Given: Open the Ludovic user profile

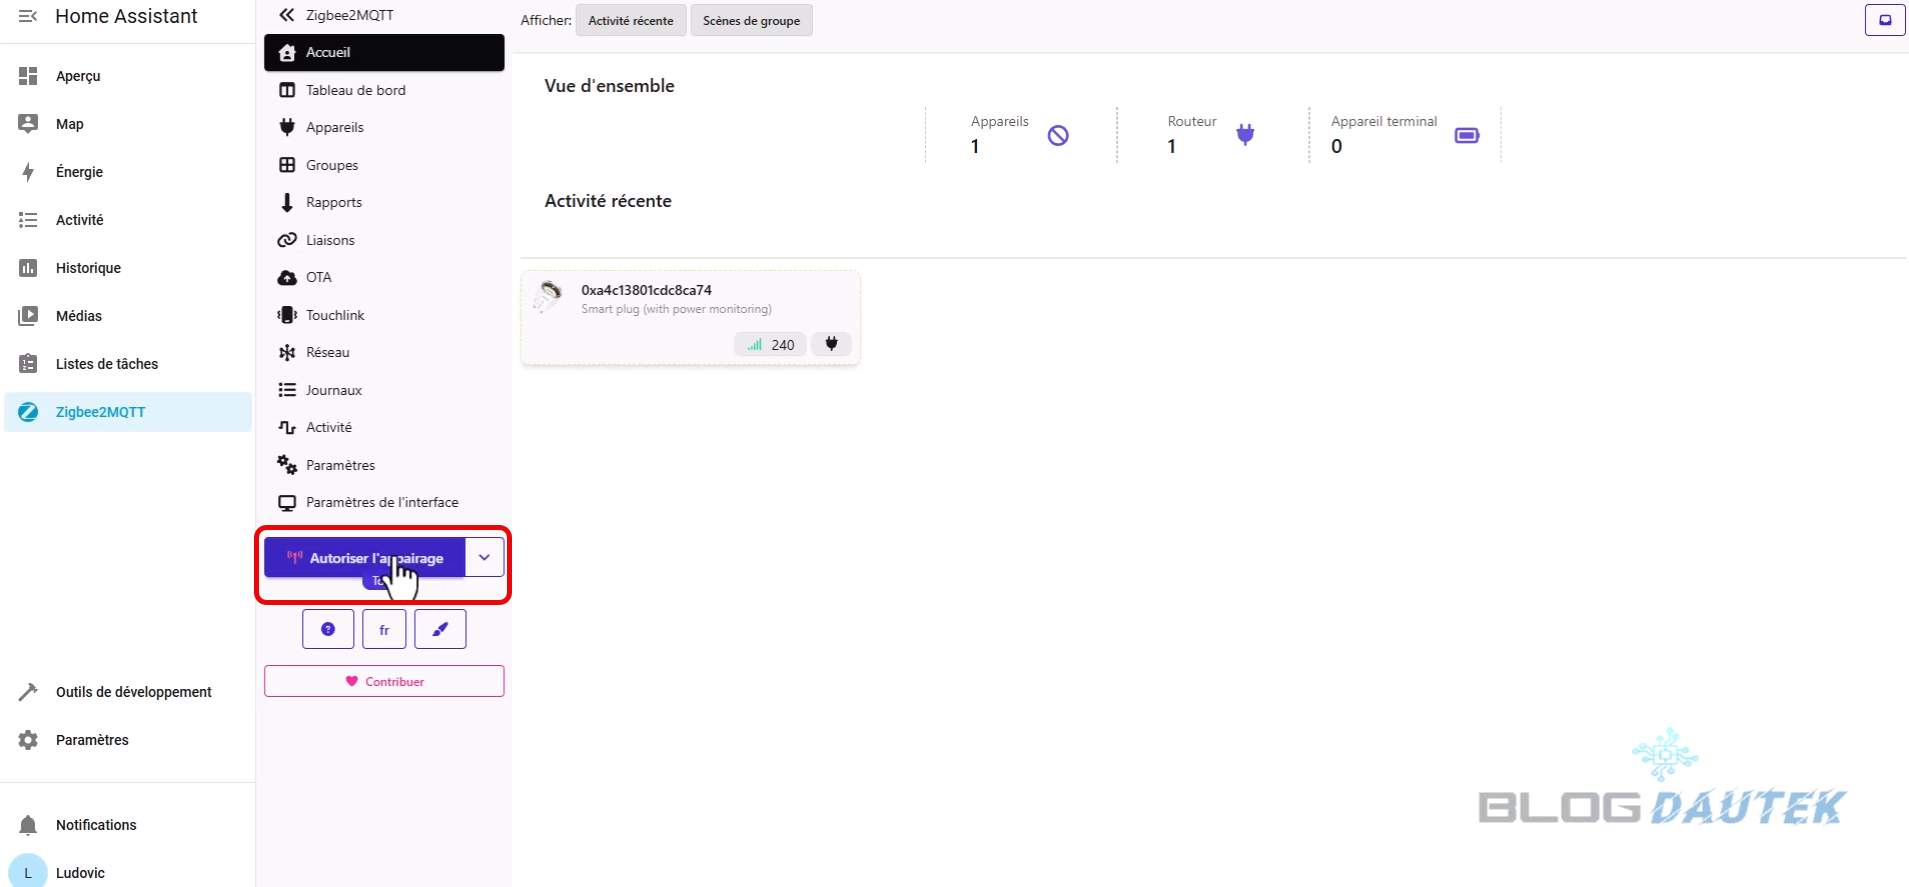Looking at the screenshot, I should [80, 872].
